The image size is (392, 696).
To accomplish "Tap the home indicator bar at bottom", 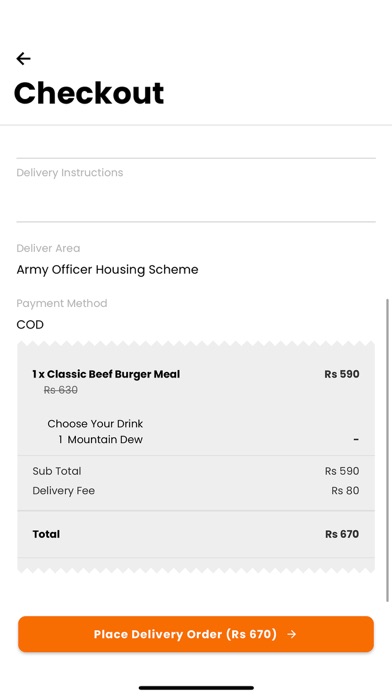I will [196, 688].
